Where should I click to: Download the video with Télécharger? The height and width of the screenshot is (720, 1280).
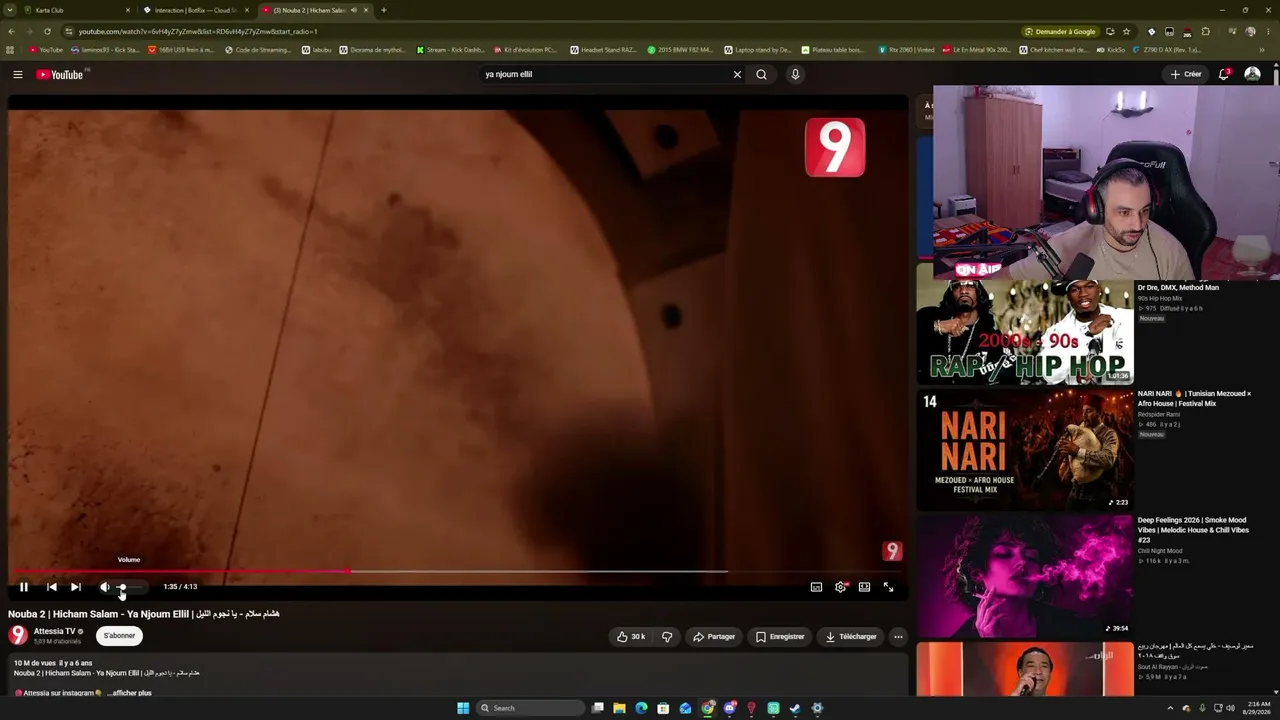point(851,636)
